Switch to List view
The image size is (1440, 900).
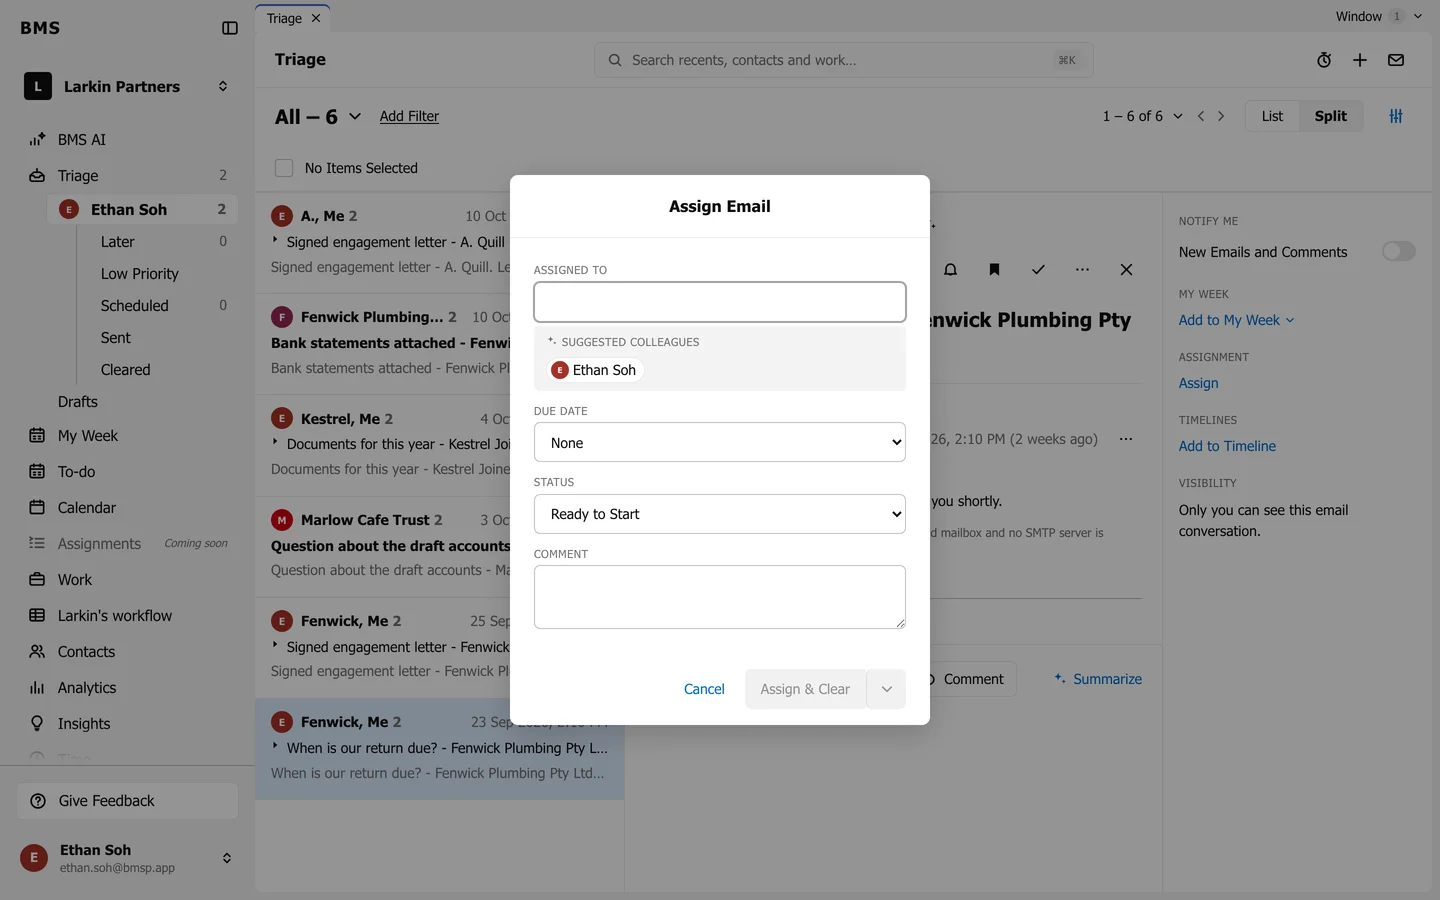[1272, 116]
